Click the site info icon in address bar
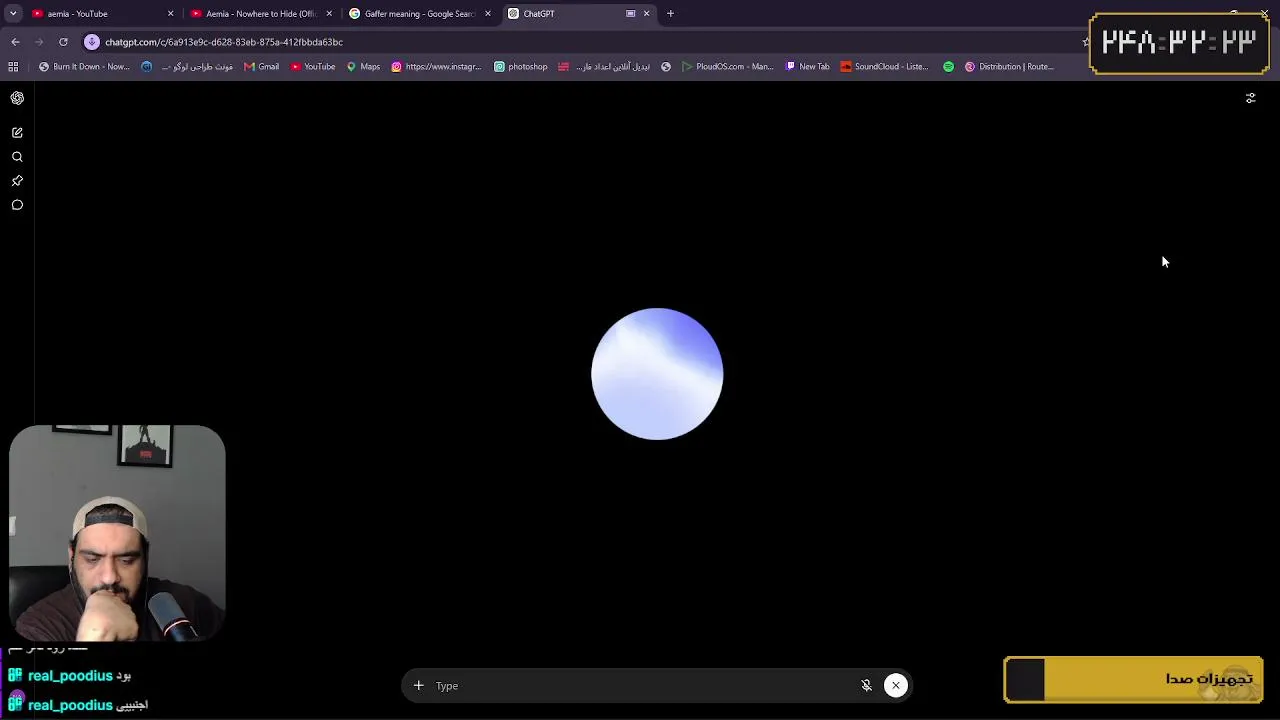Image resolution: width=1280 pixels, height=720 pixels. [x=92, y=42]
